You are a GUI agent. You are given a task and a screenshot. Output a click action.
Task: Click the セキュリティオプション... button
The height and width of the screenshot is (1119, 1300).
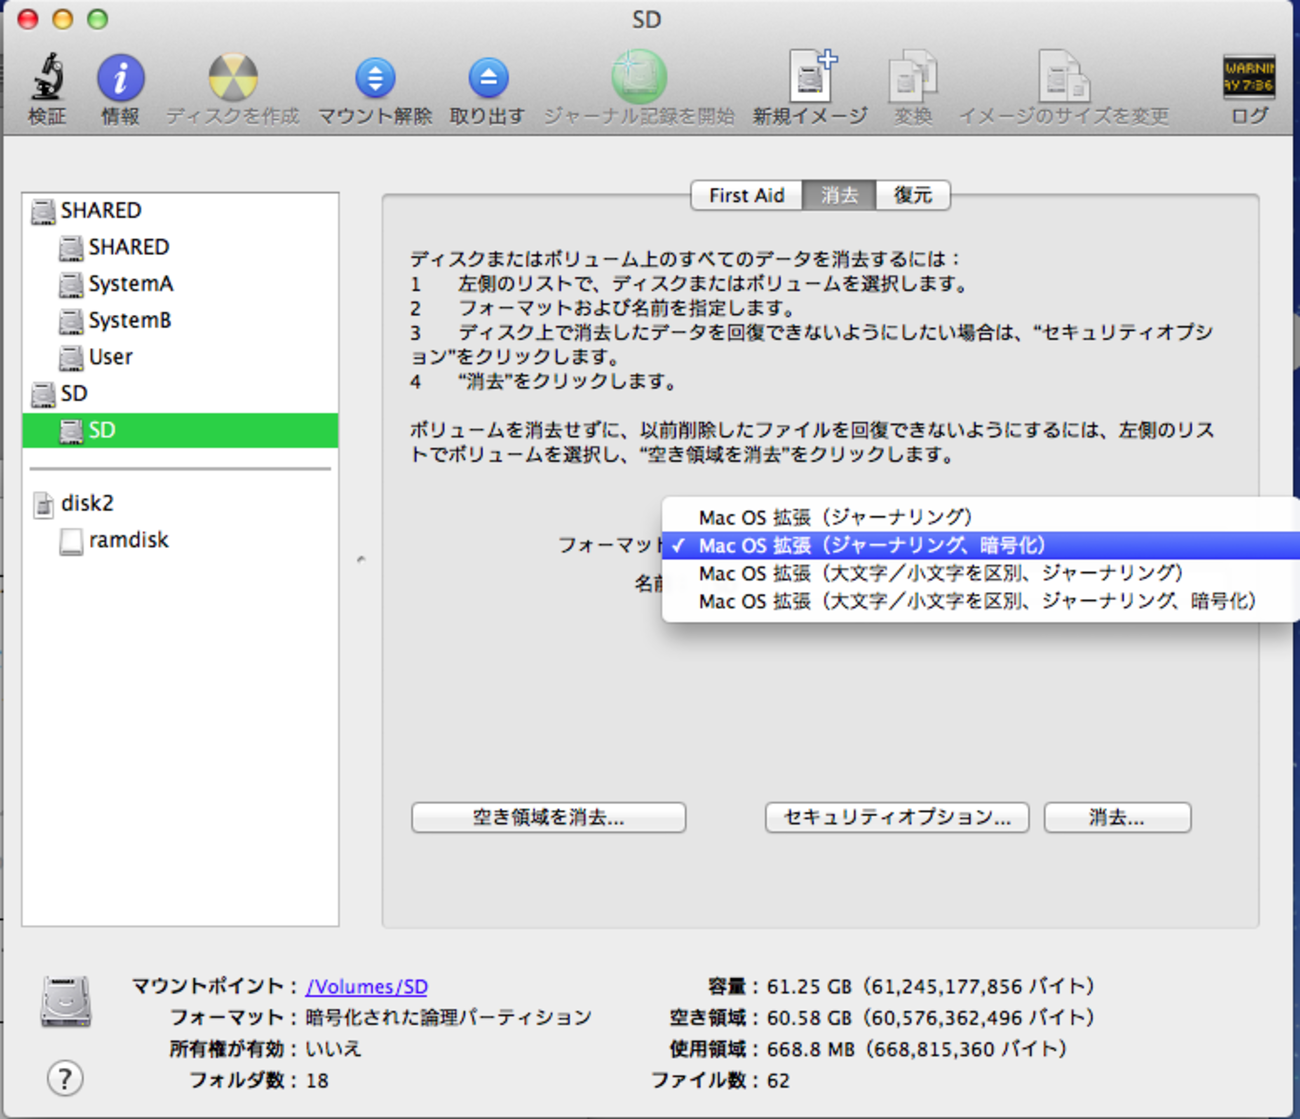point(895,817)
